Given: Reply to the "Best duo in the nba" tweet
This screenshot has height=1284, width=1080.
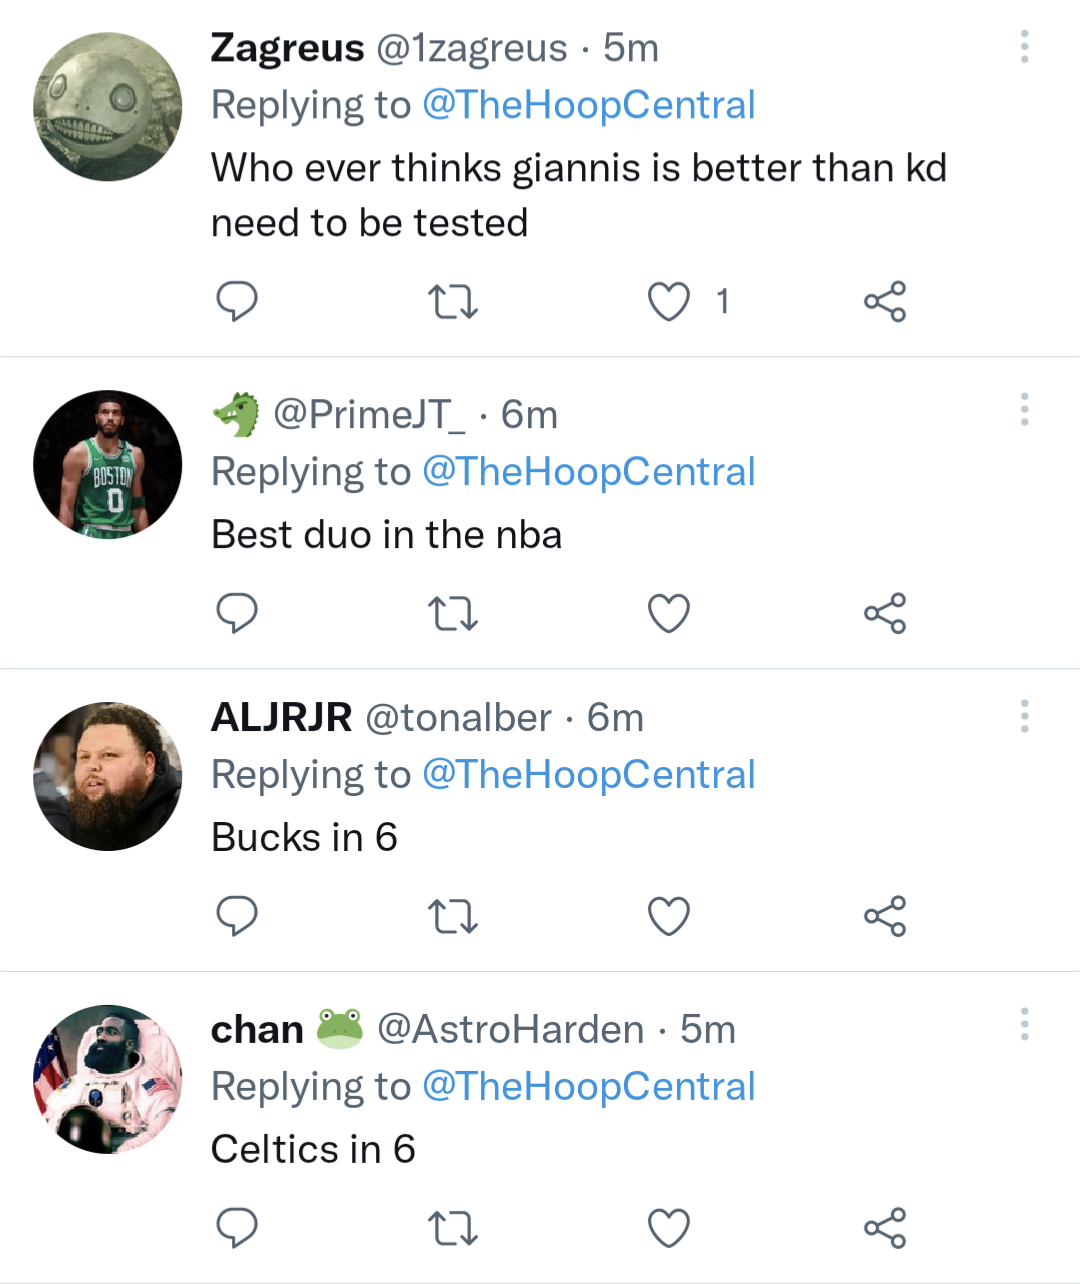Looking at the screenshot, I should (x=237, y=613).
